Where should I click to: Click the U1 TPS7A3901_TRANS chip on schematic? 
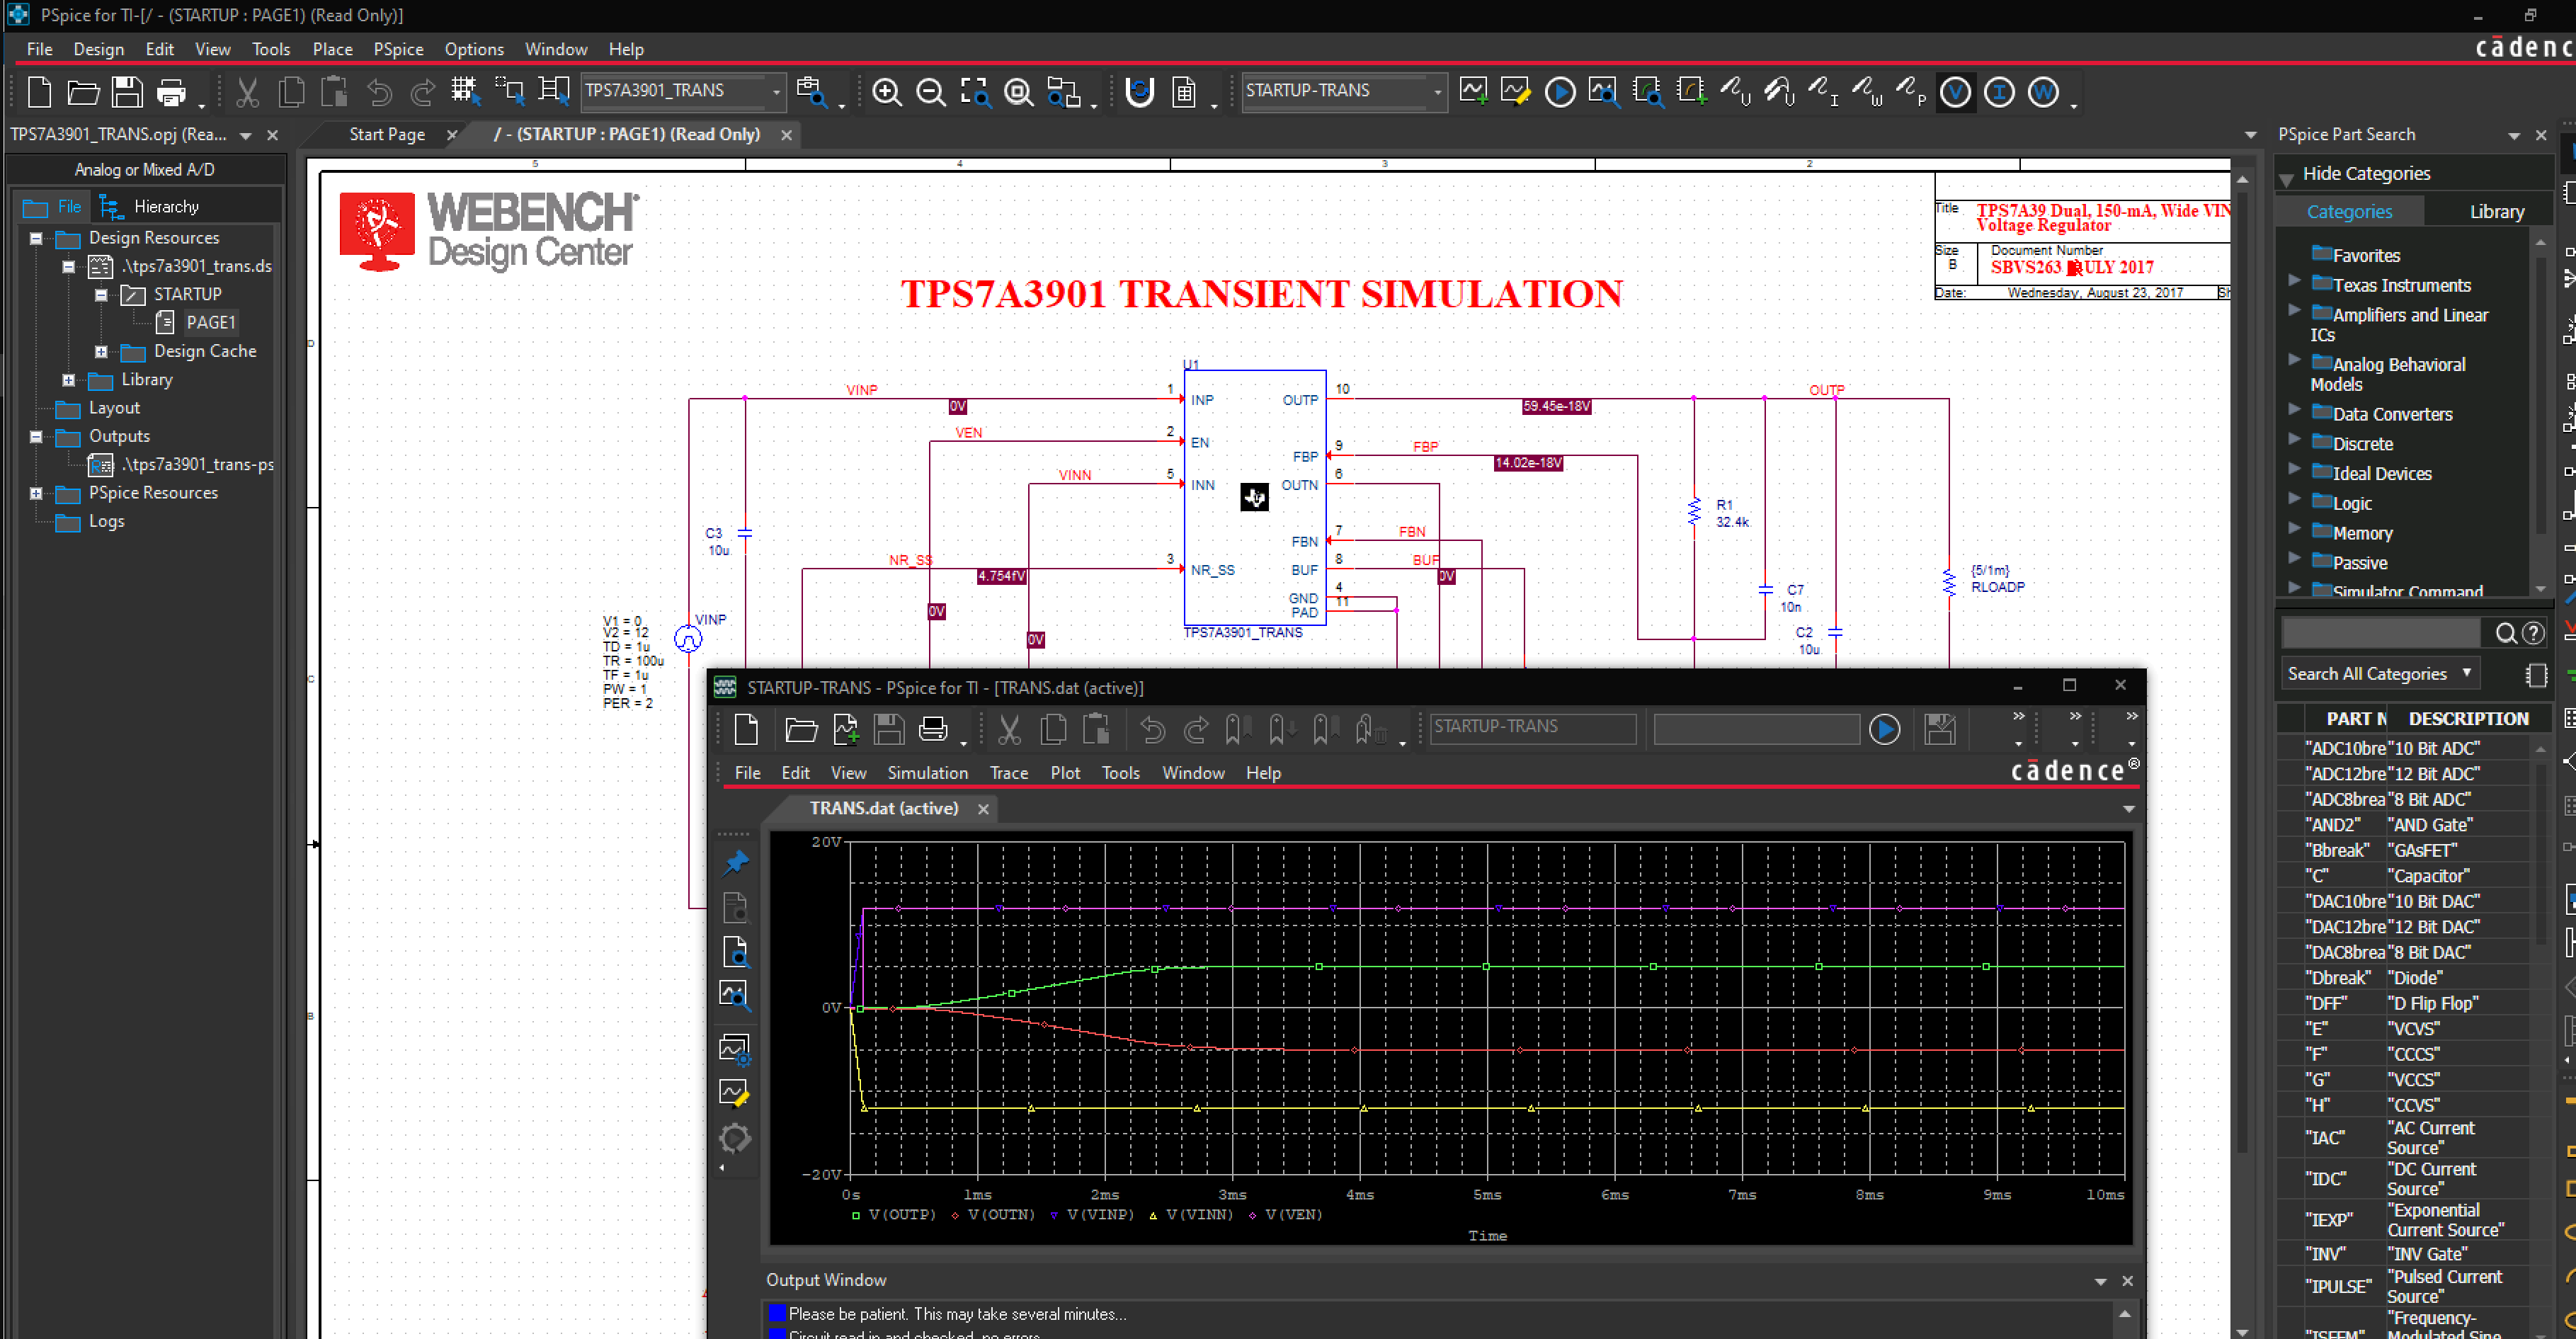[1254, 497]
